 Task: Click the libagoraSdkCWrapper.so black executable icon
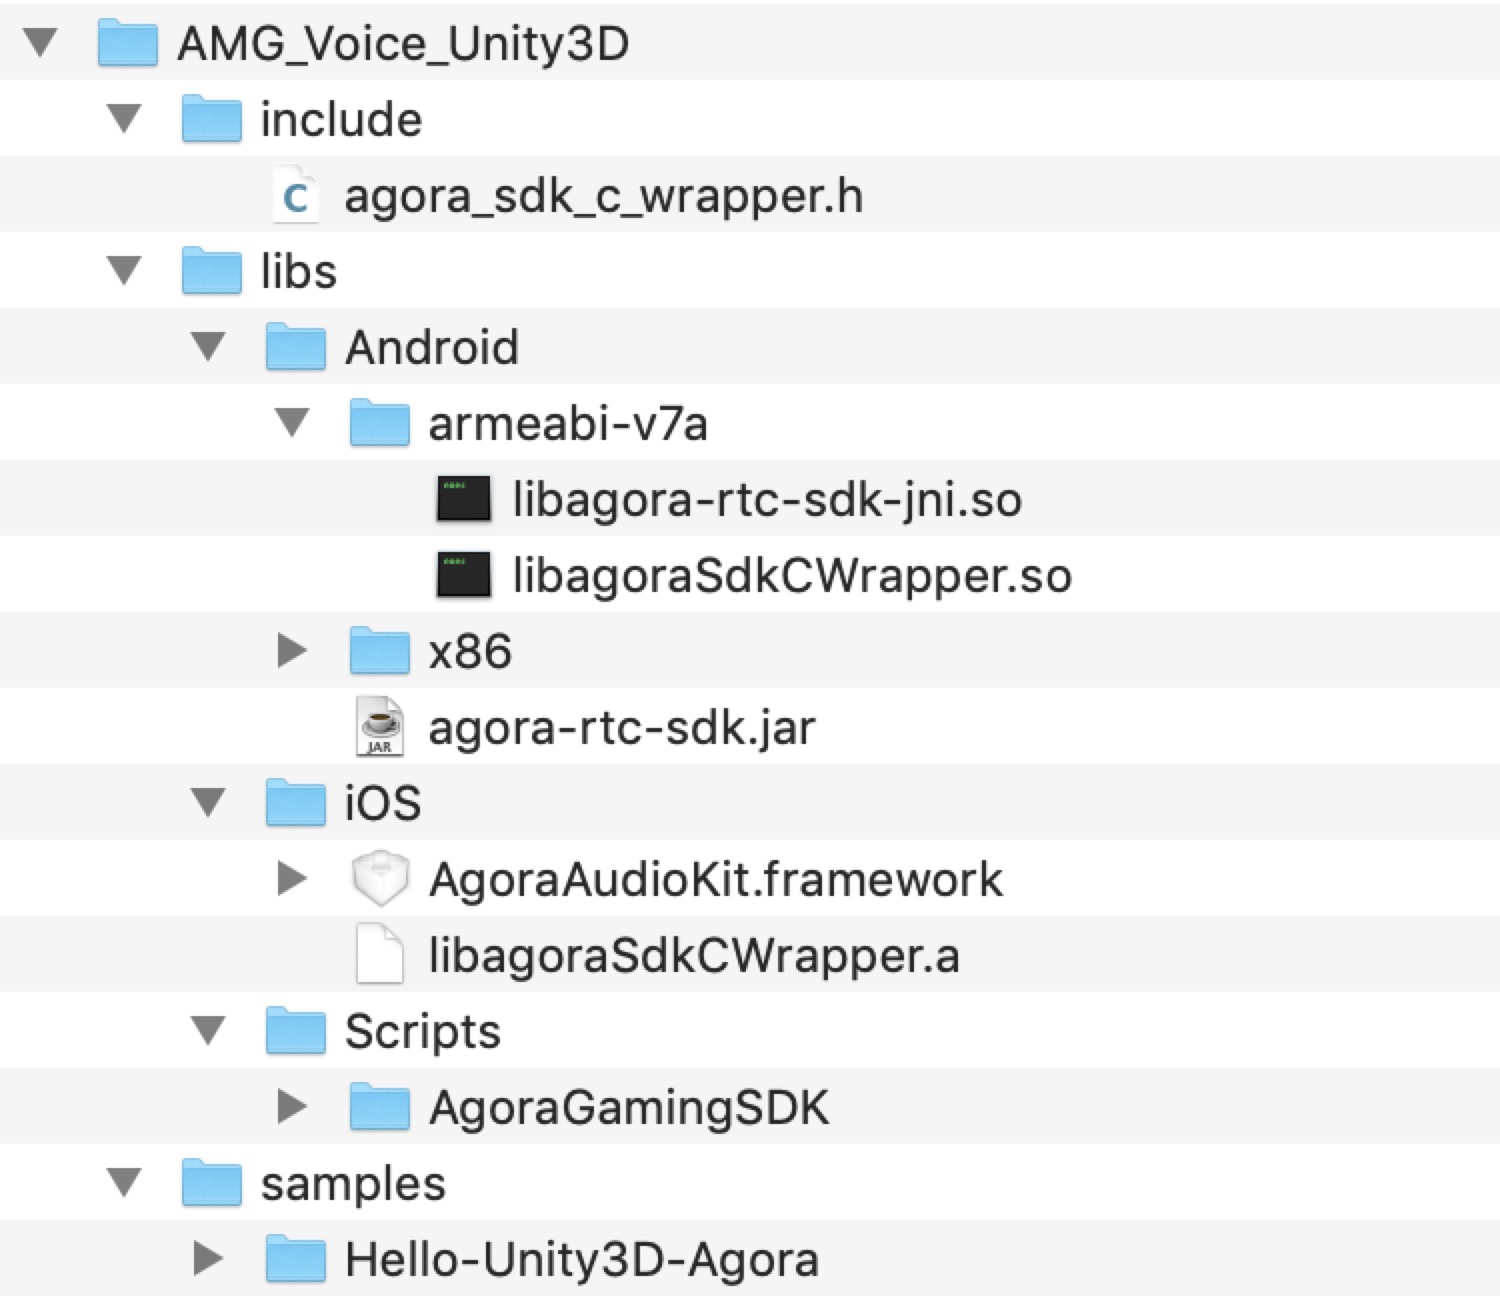(464, 575)
